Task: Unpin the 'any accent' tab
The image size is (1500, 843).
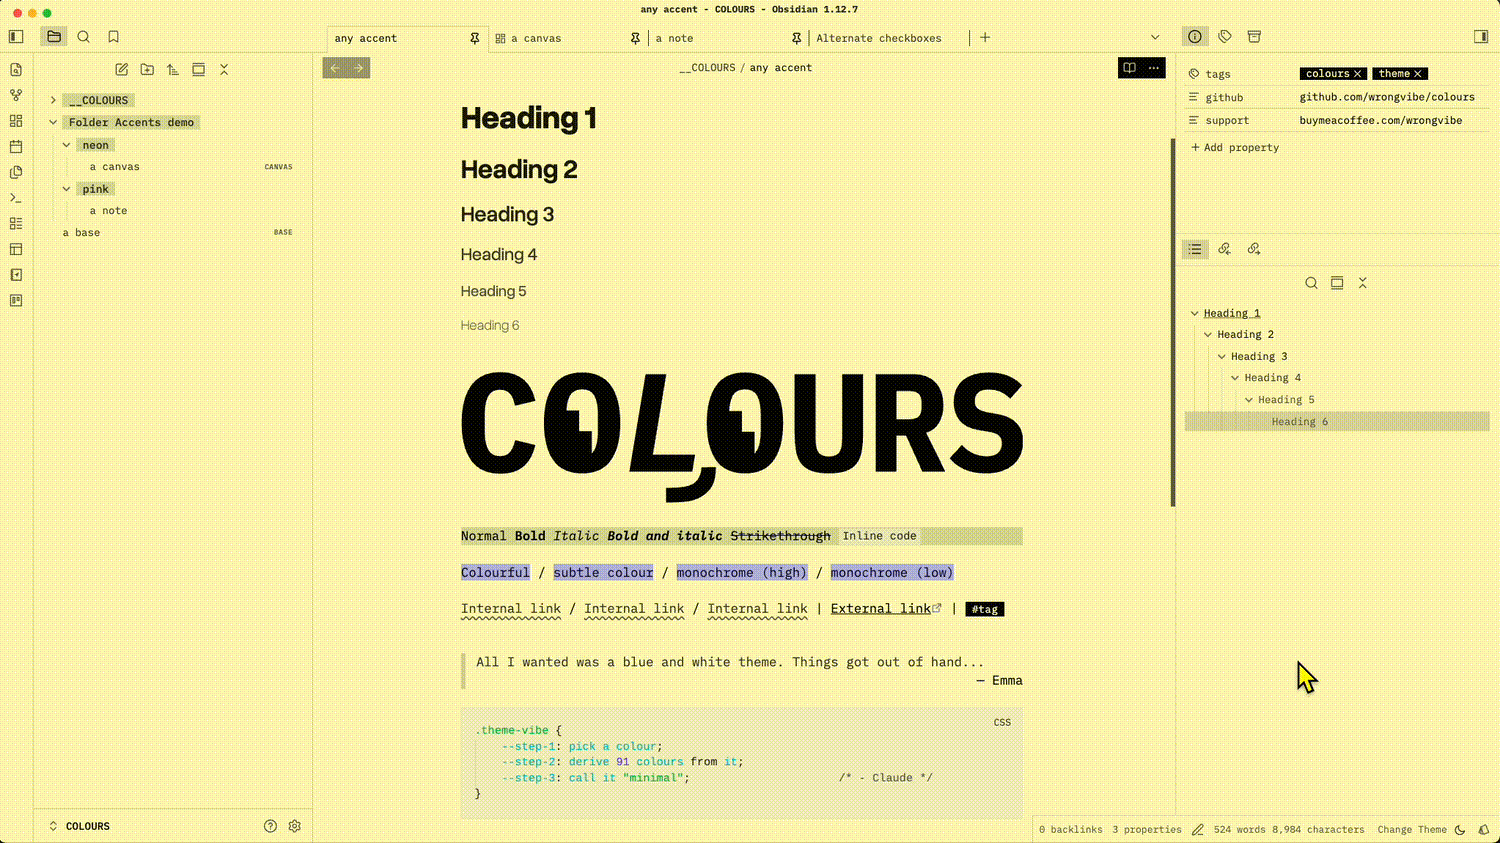Action: [475, 38]
